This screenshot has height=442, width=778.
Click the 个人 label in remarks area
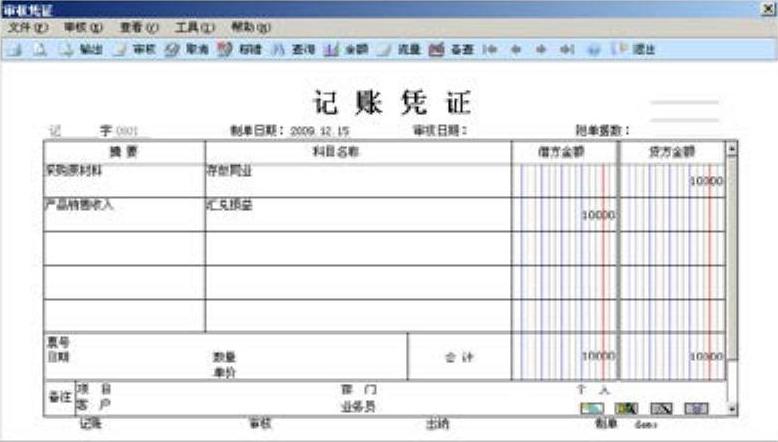coord(593,390)
